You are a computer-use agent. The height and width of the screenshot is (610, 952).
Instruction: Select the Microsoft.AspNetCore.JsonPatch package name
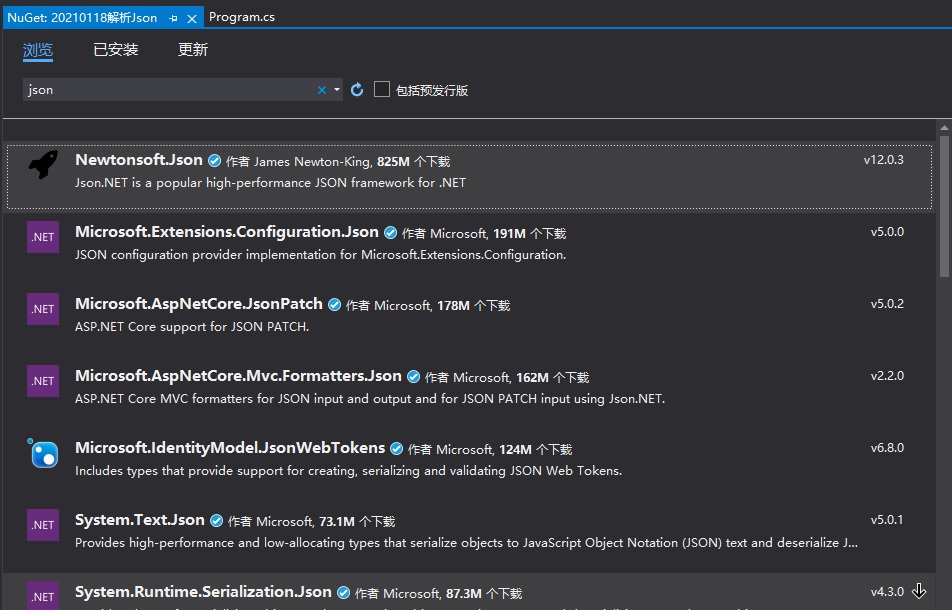[x=199, y=303]
